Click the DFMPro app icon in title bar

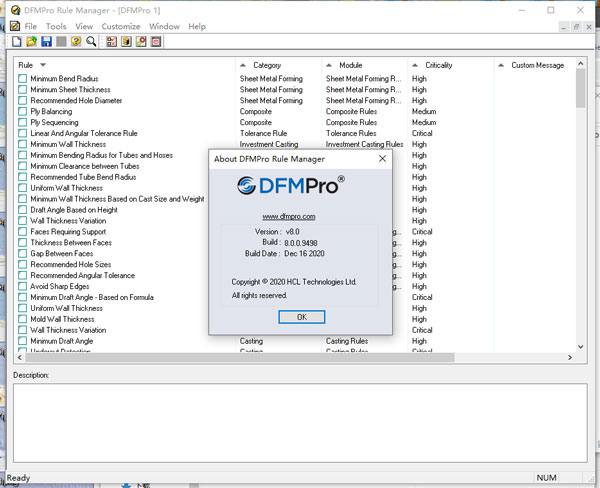pos(10,9)
